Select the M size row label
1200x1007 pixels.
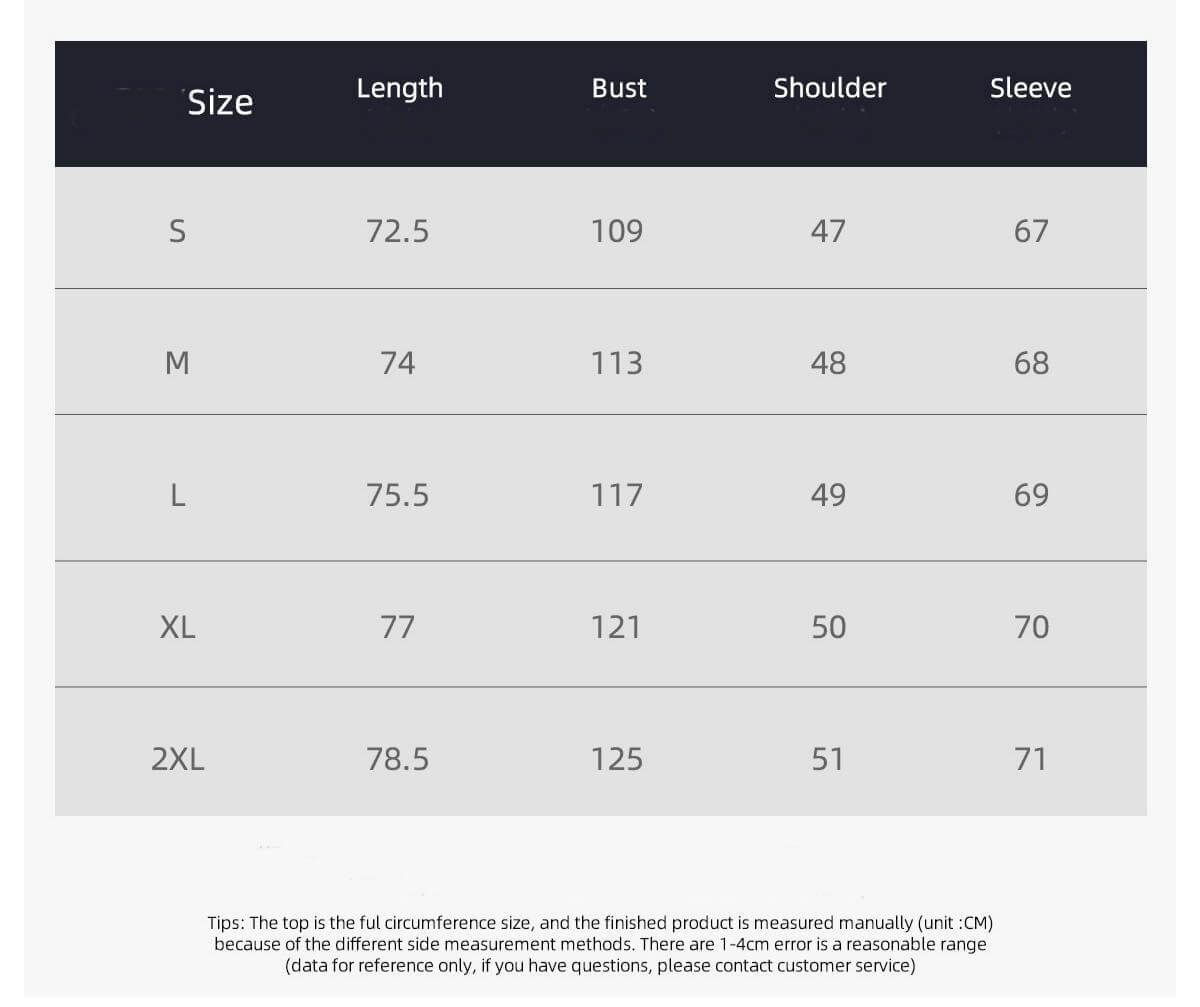(x=177, y=363)
